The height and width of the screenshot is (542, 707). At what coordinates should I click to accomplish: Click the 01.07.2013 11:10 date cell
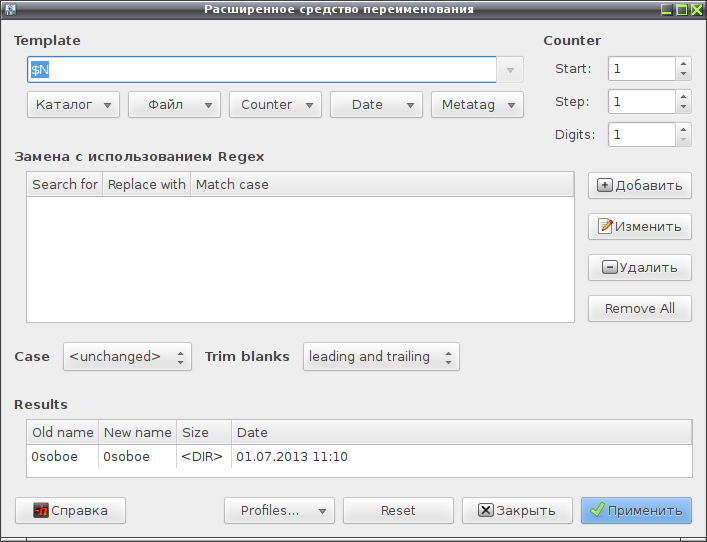coord(462,457)
